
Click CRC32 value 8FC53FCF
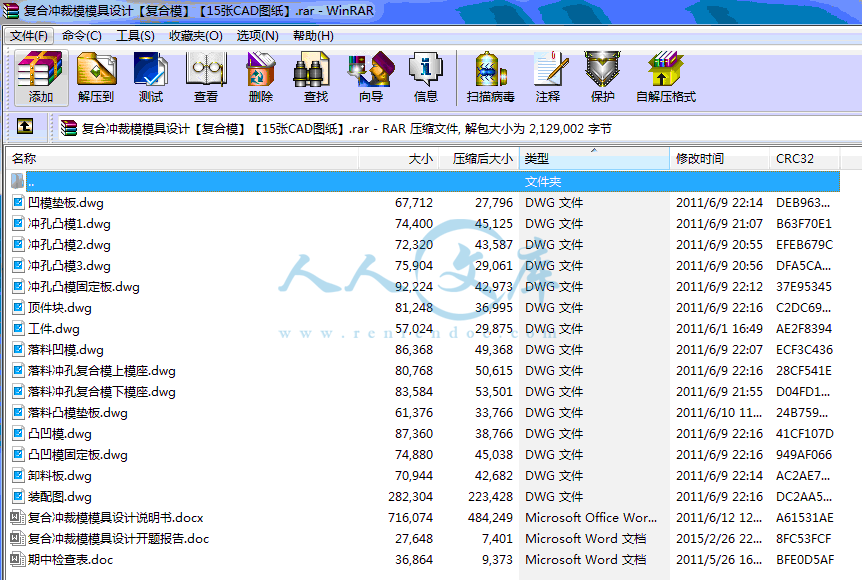(x=804, y=538)
